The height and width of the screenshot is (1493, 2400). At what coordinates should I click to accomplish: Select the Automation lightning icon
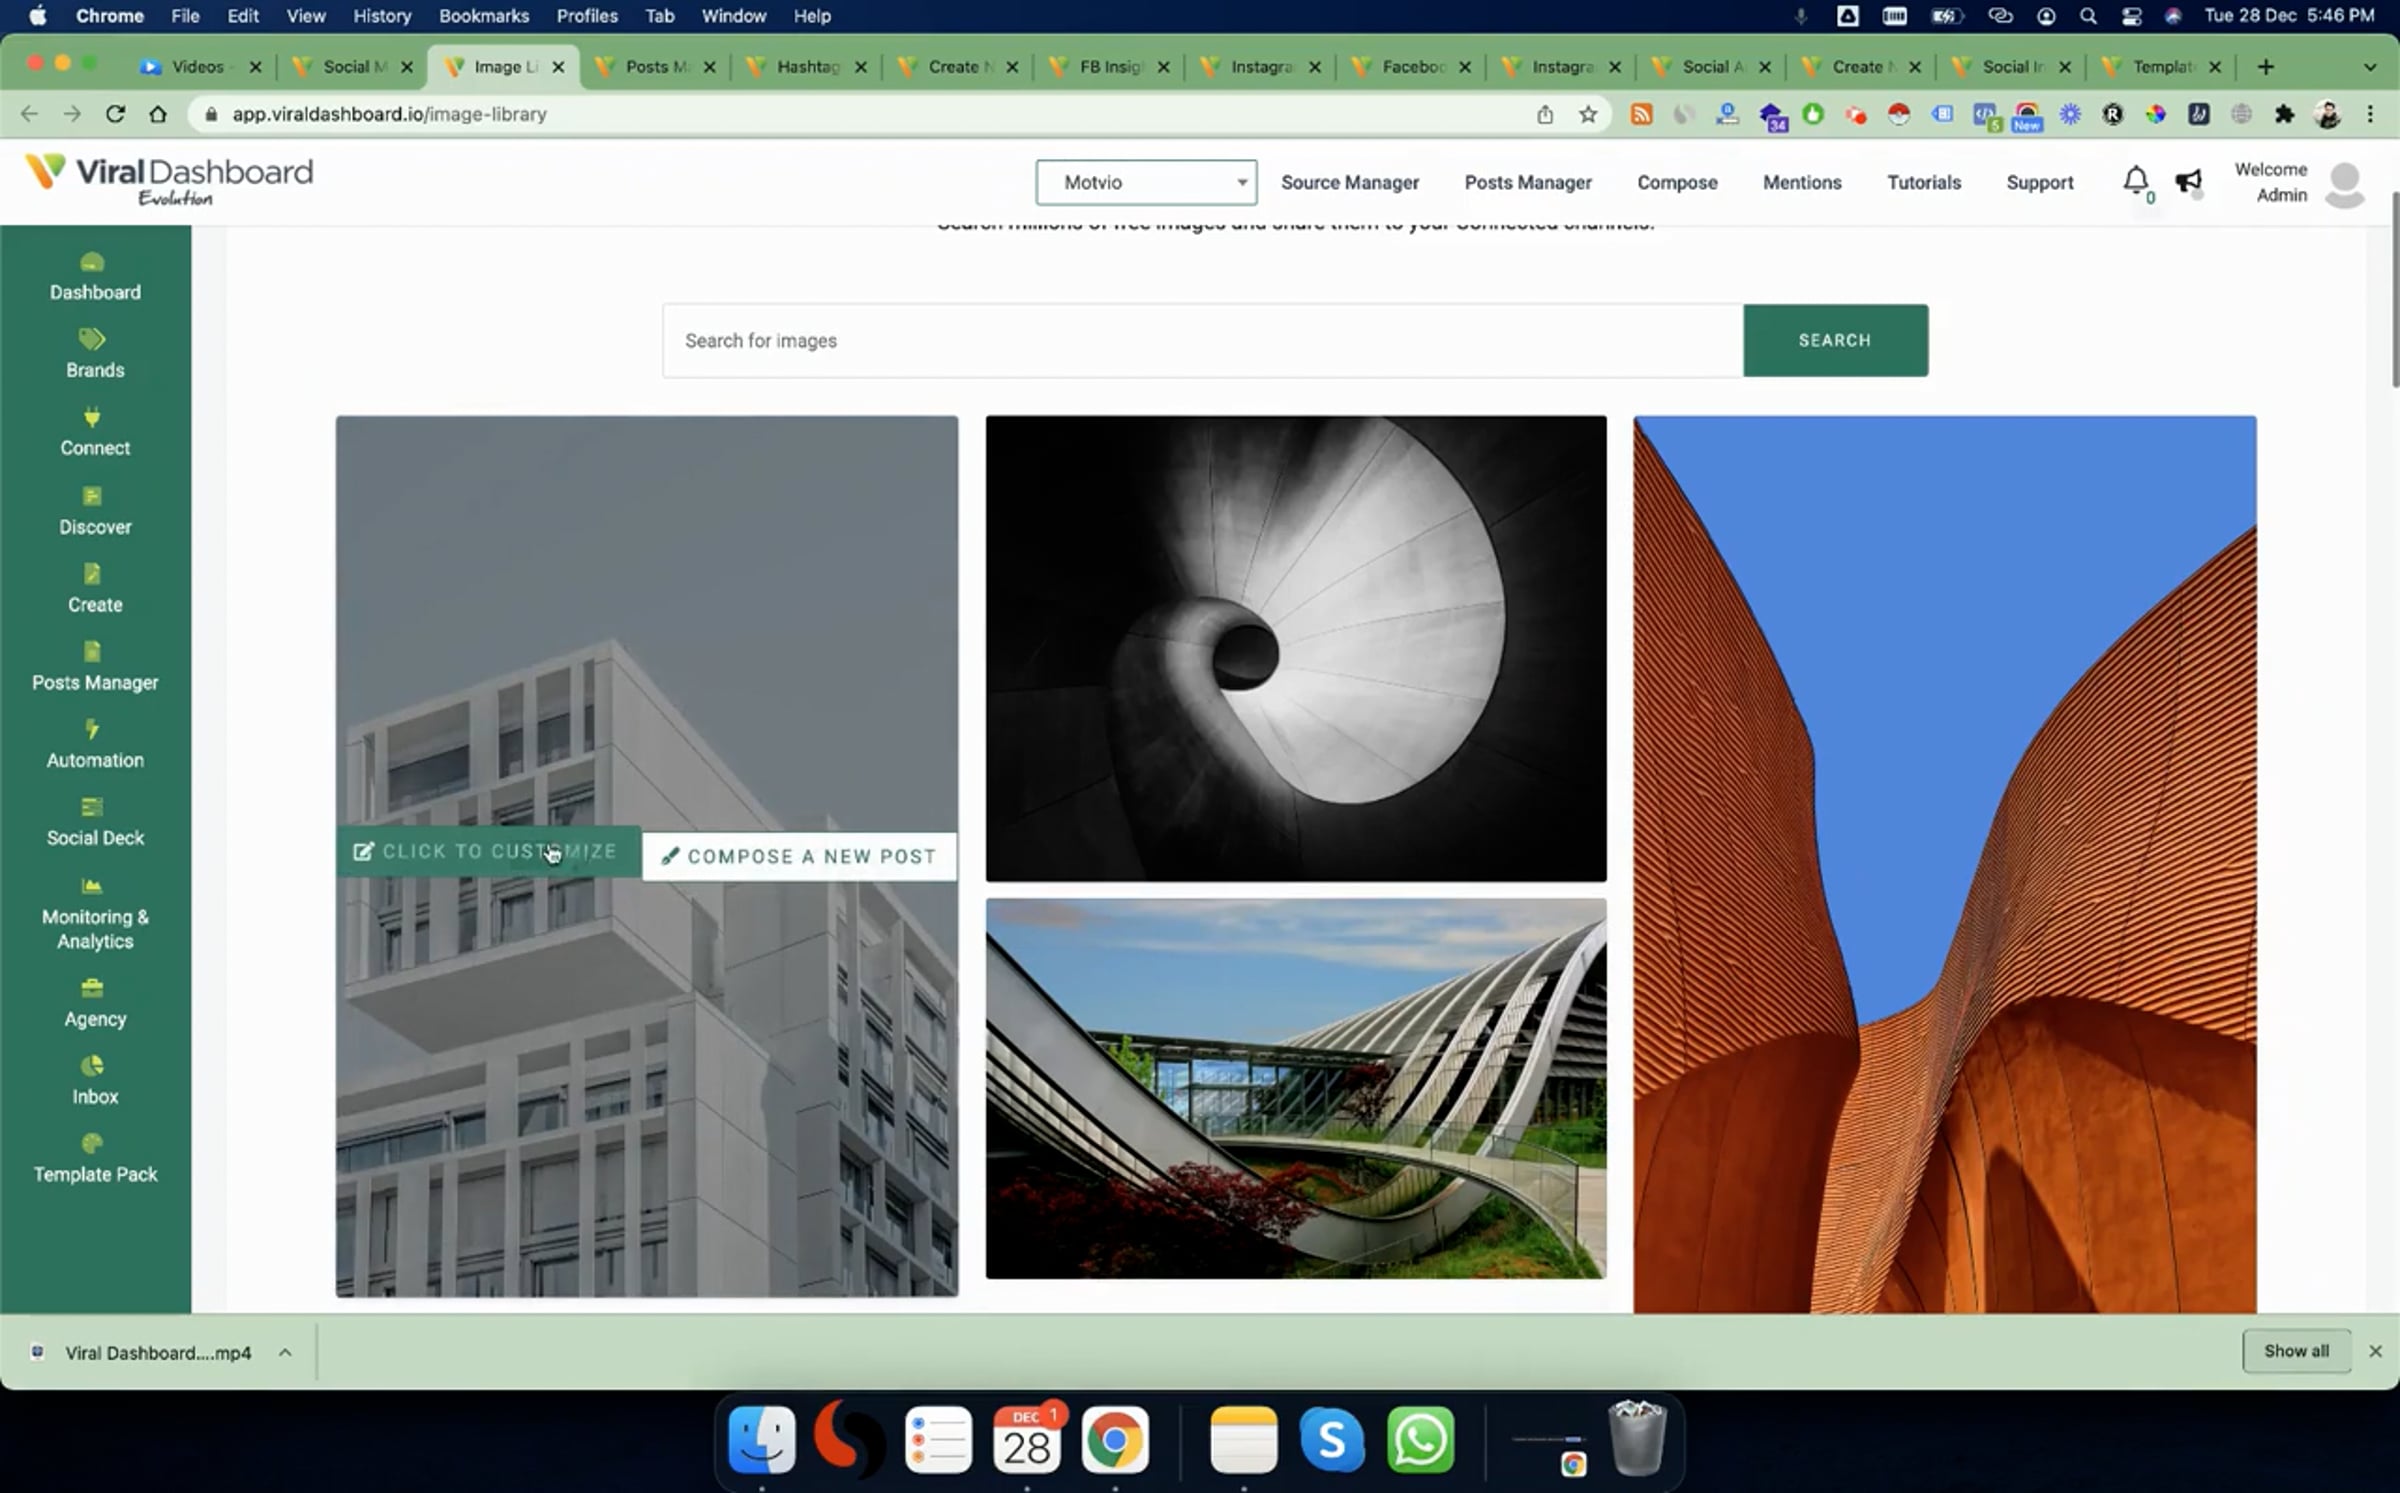point(92,730)
